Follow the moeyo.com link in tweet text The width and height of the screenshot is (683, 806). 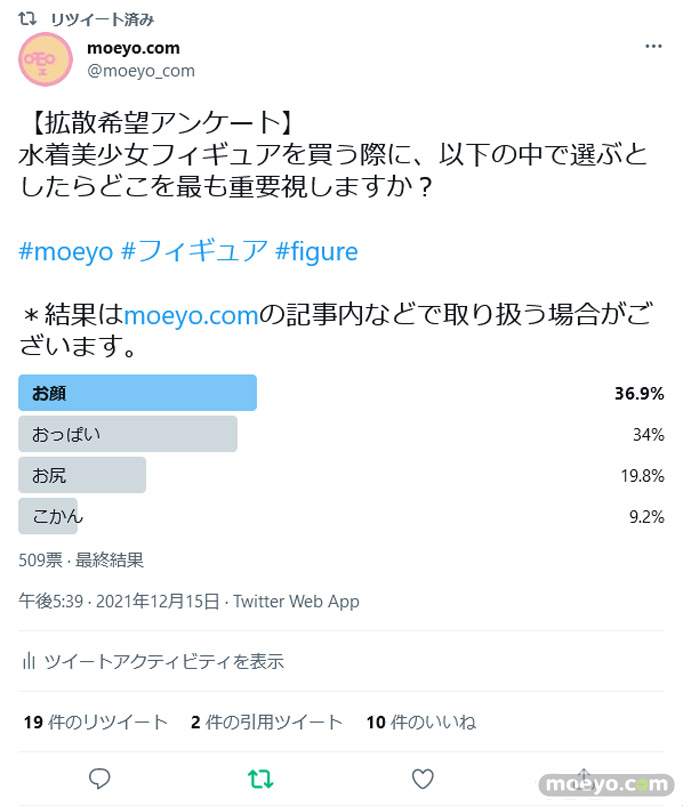click(x=191, y=317)
